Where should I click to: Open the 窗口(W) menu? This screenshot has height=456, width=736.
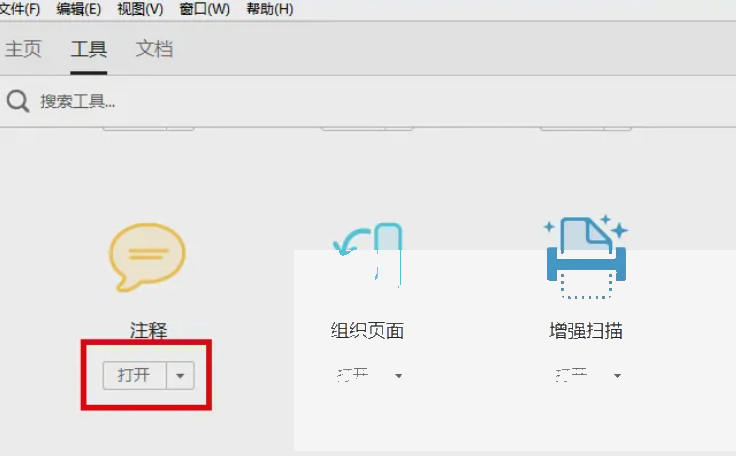205,9
